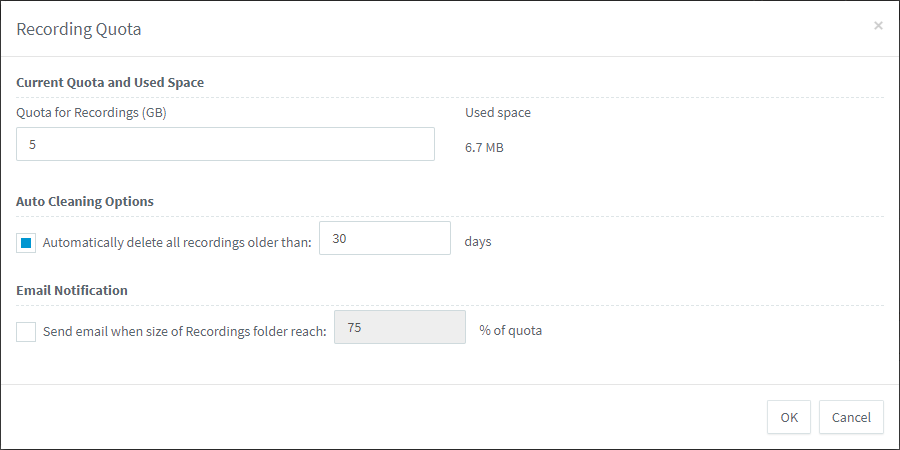Click the Email Notification section heading
The height and width of the screenshot is (450, 900).
coord(72,290)
